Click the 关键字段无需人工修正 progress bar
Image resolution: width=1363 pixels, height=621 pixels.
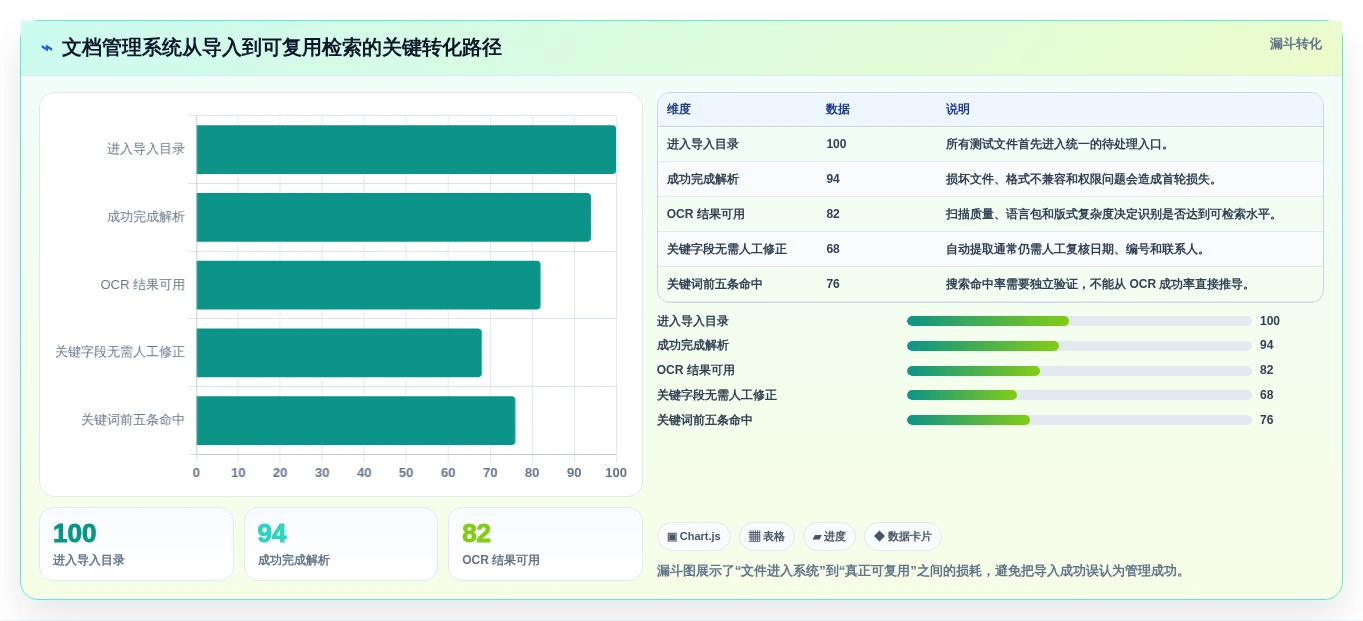point(1079,395)
